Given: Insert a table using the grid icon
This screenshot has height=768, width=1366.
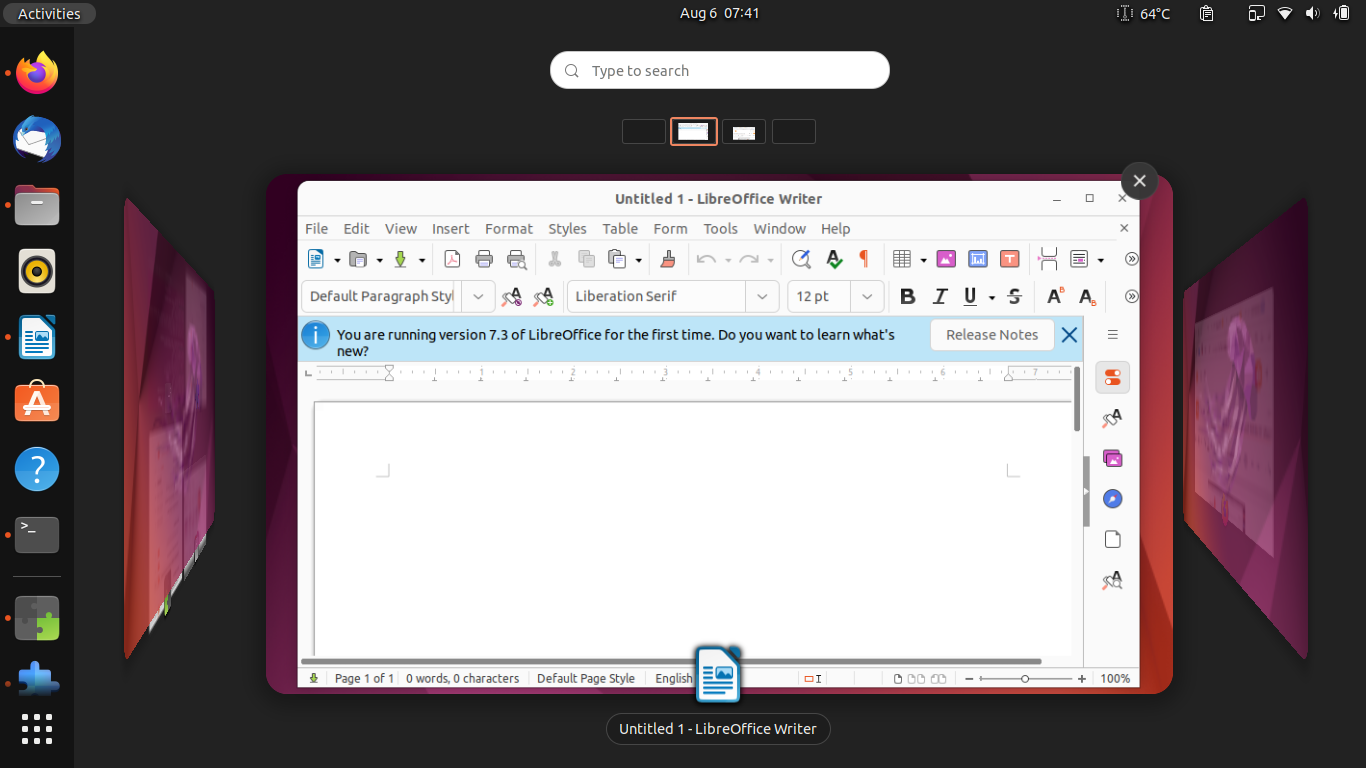Looking at the screenshot, I should pos(902,259).
